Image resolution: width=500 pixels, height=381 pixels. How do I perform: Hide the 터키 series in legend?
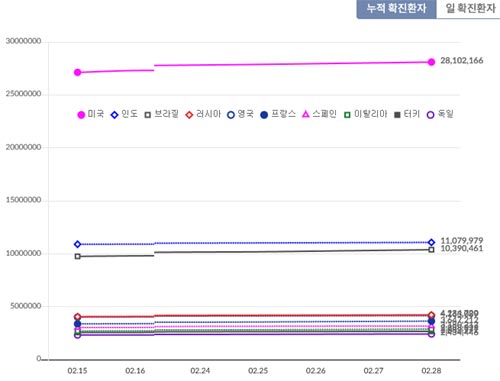(407, 114)
